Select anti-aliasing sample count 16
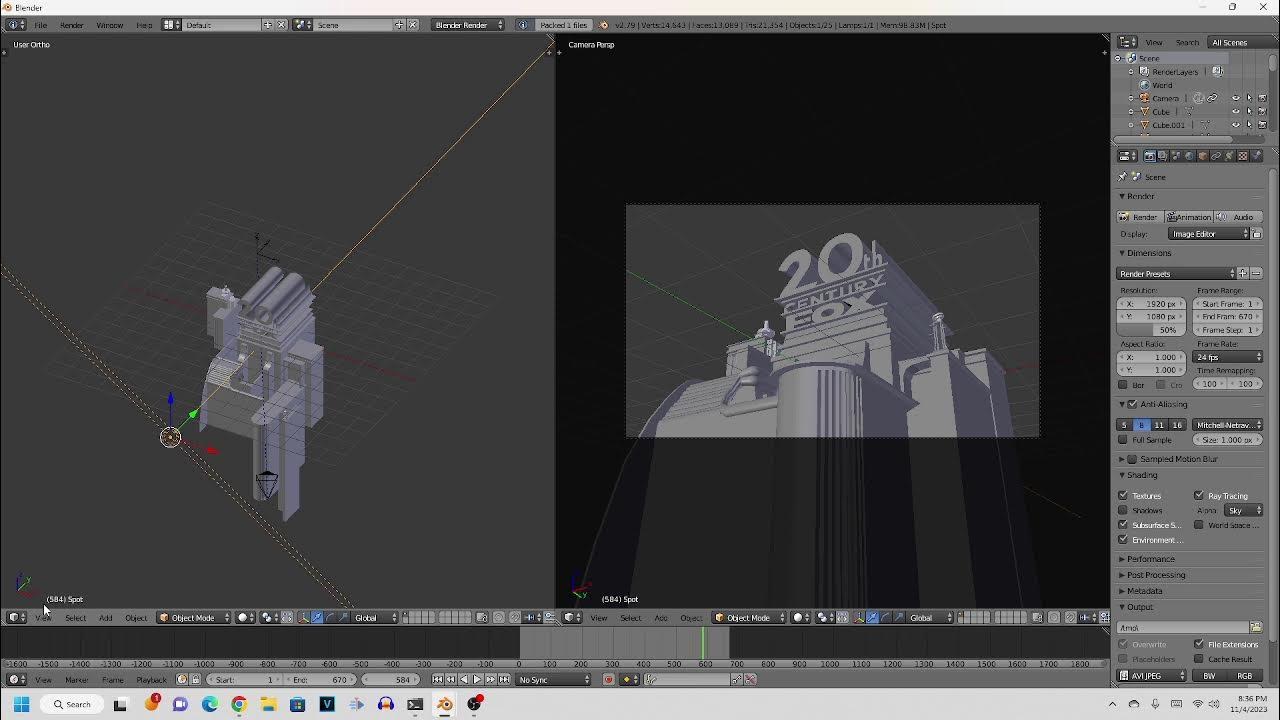Viewport: 1280px width, 720px height. click(1177, 425)
